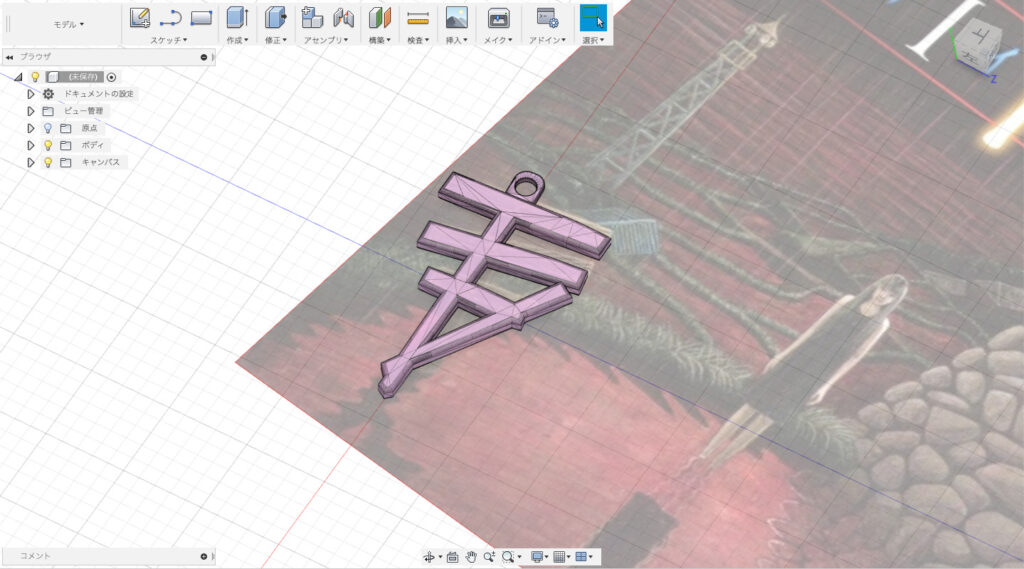Click the Press Pull icon above 修正
The width and height of the screenshot is (1024, 569).
click(275, 17)
